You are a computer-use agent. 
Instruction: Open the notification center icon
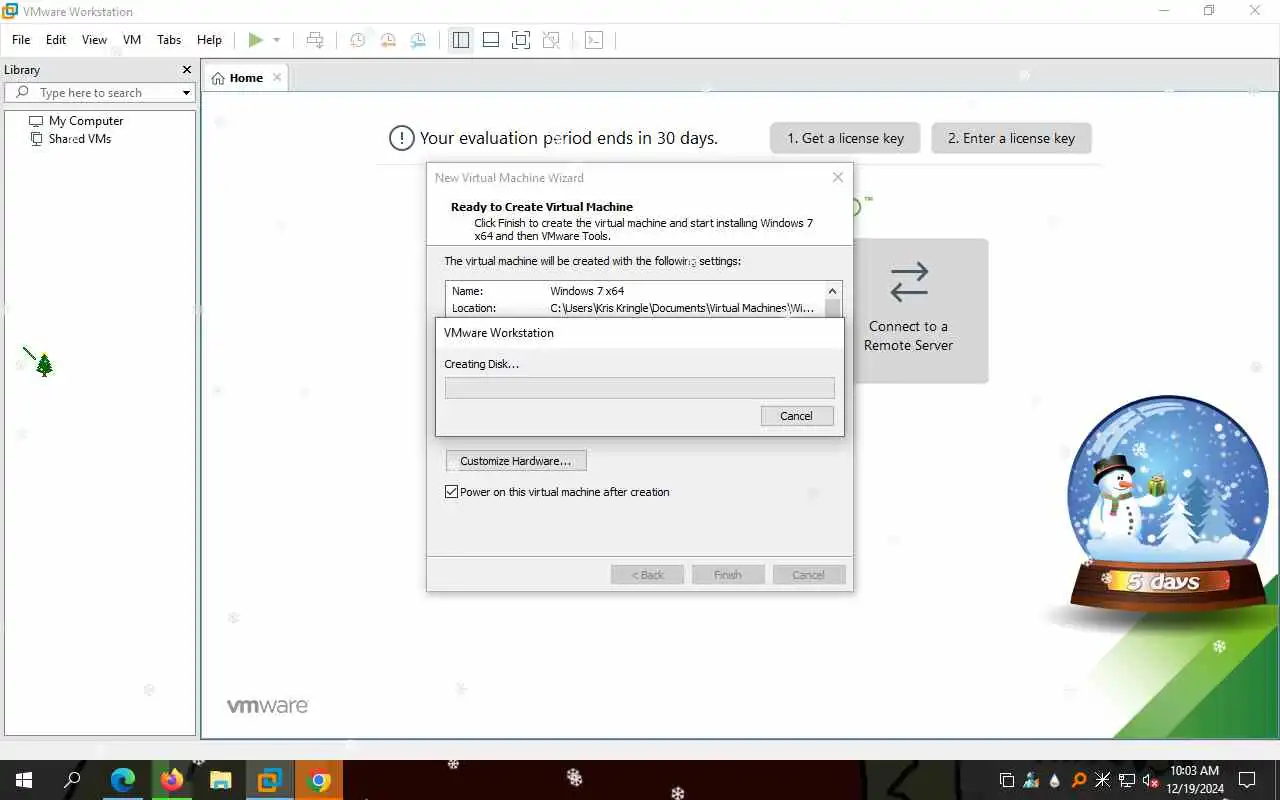point(1247,780)
